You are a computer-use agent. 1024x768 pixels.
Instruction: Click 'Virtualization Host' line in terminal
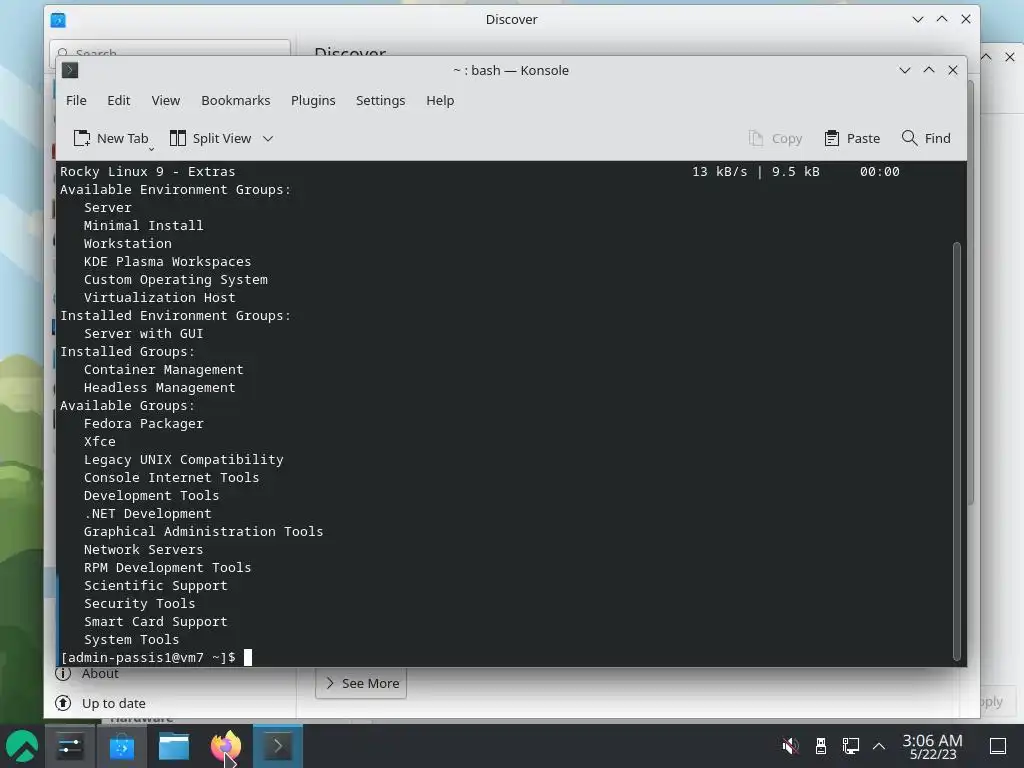click(x=159, y=298)
